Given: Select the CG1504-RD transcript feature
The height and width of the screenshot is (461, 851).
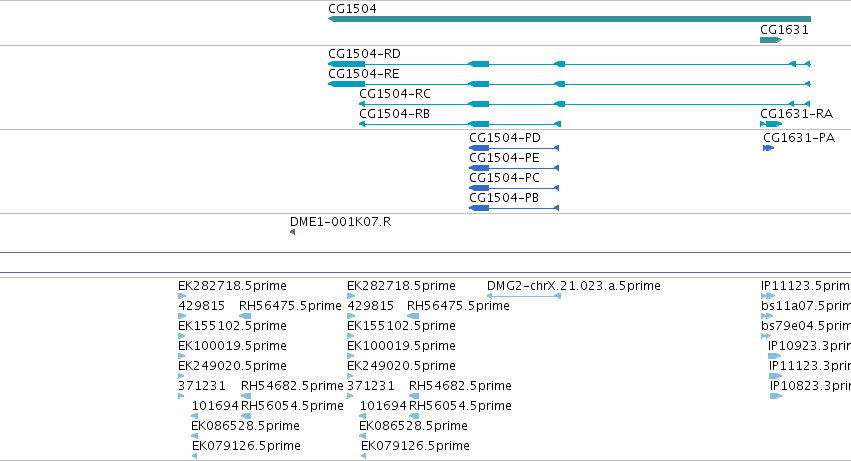Looking at the screenshot, I should pos(569,64).
